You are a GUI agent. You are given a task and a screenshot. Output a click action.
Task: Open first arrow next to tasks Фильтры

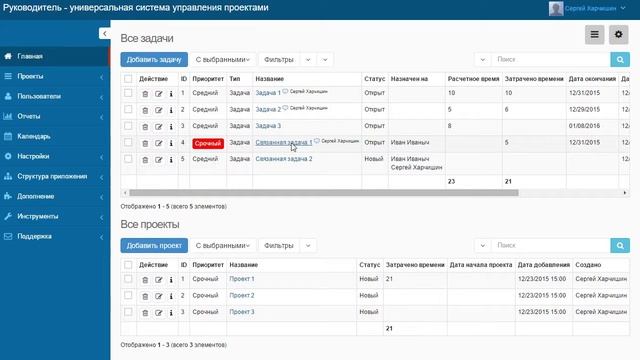tap(308, 60)
